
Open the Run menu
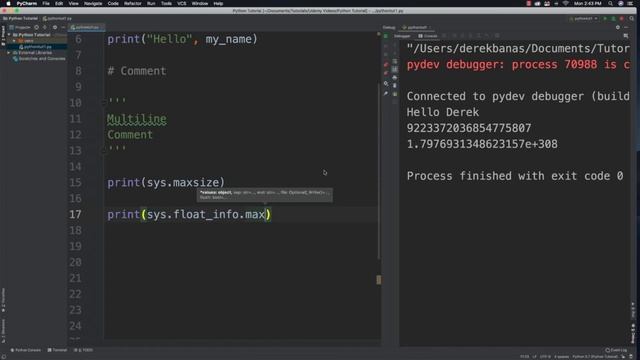click(151, 3)
